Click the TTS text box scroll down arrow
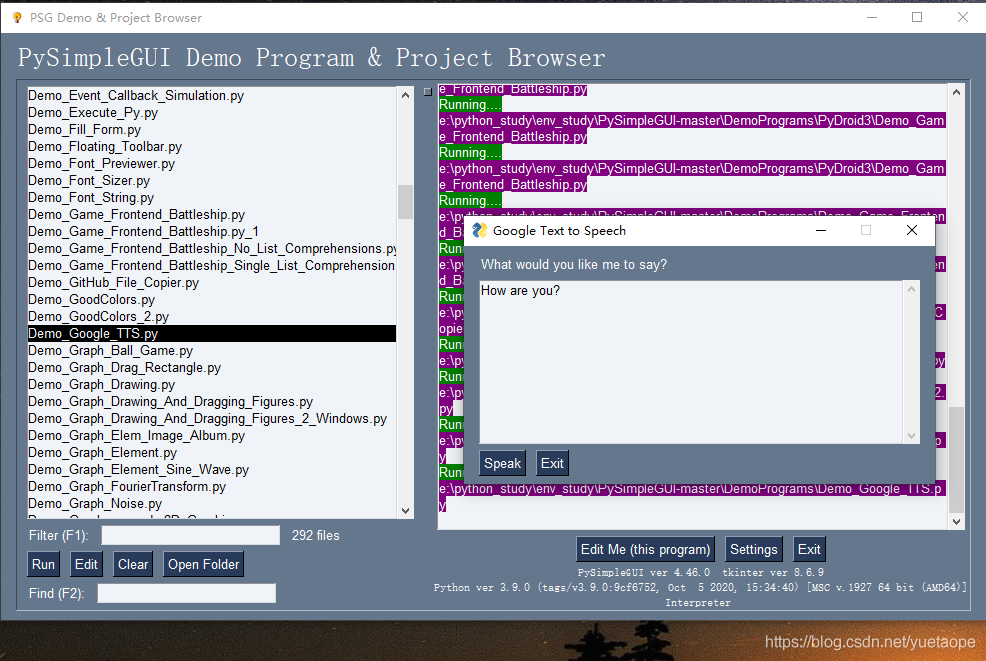This screenshot has width=986, height=661. pyautogui.click(x=911, y=436)
